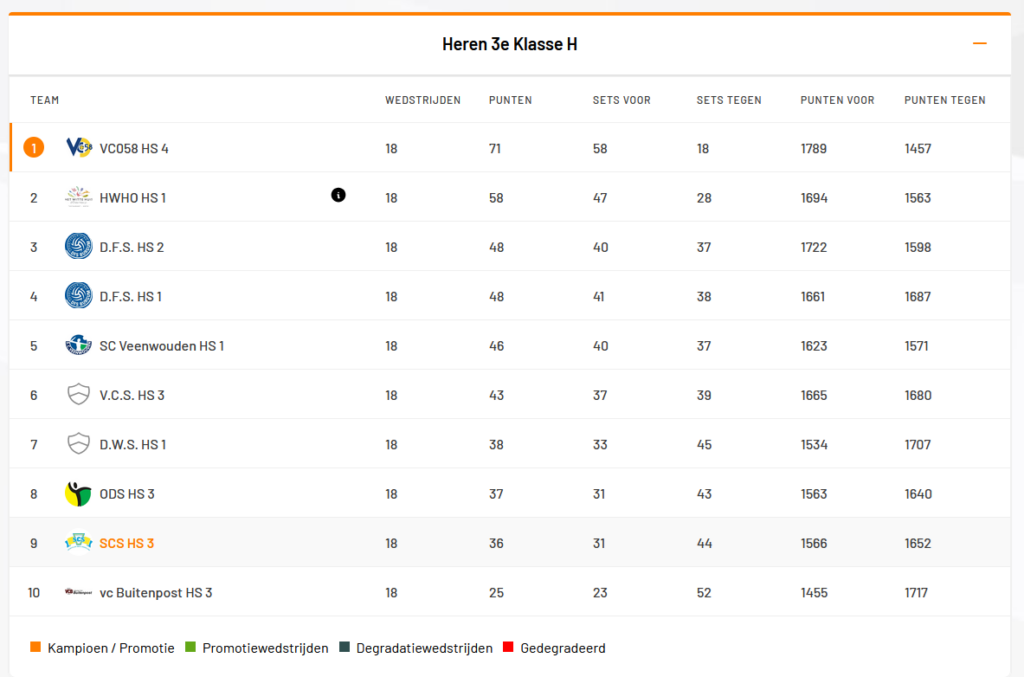
Task: Click the ODS HS 3 club logo
Action: click(78, 493)
